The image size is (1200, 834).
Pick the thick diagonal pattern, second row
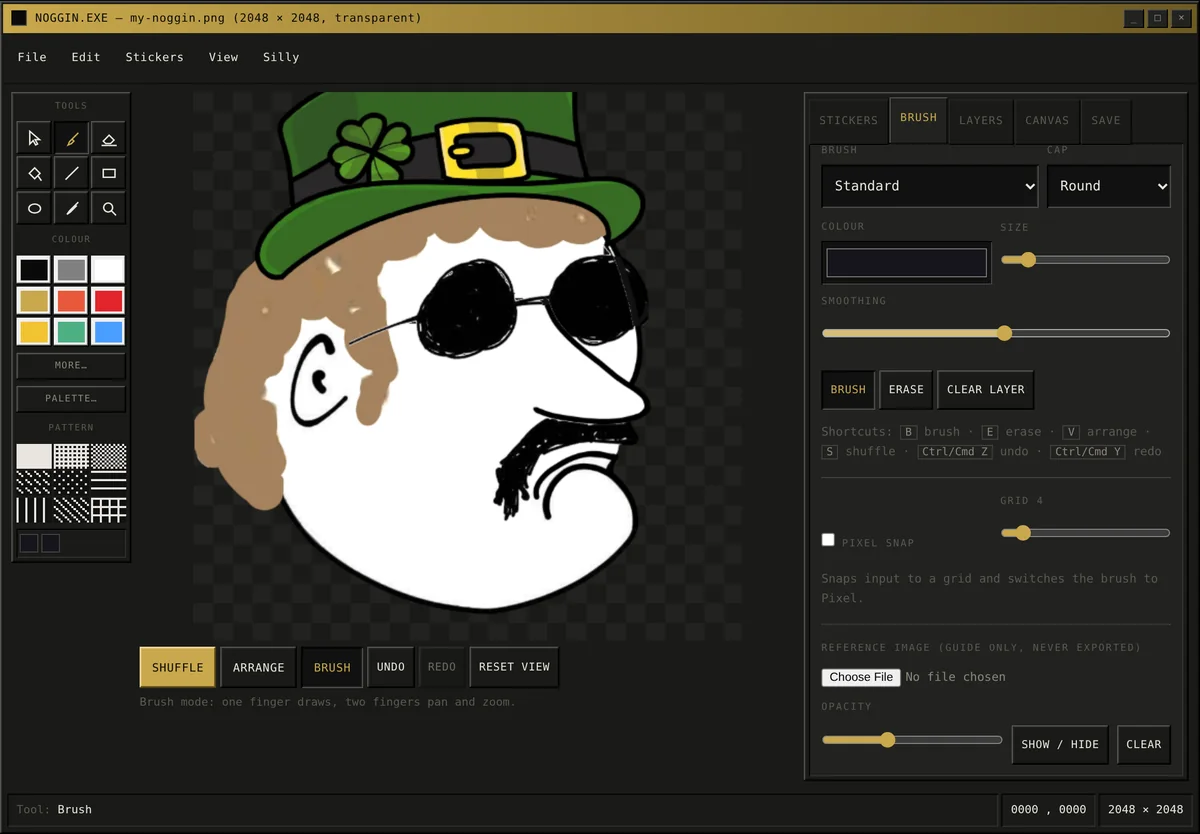34,483
